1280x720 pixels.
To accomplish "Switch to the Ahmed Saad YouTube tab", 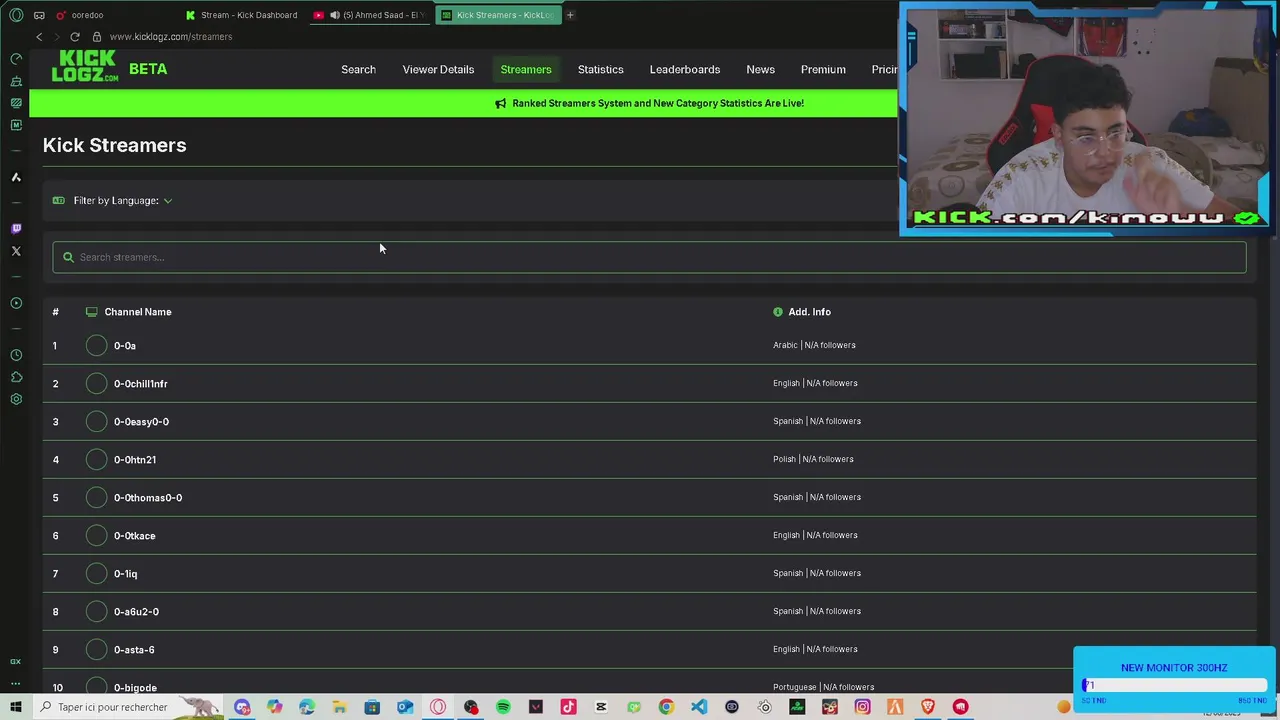I will (369, 15).
